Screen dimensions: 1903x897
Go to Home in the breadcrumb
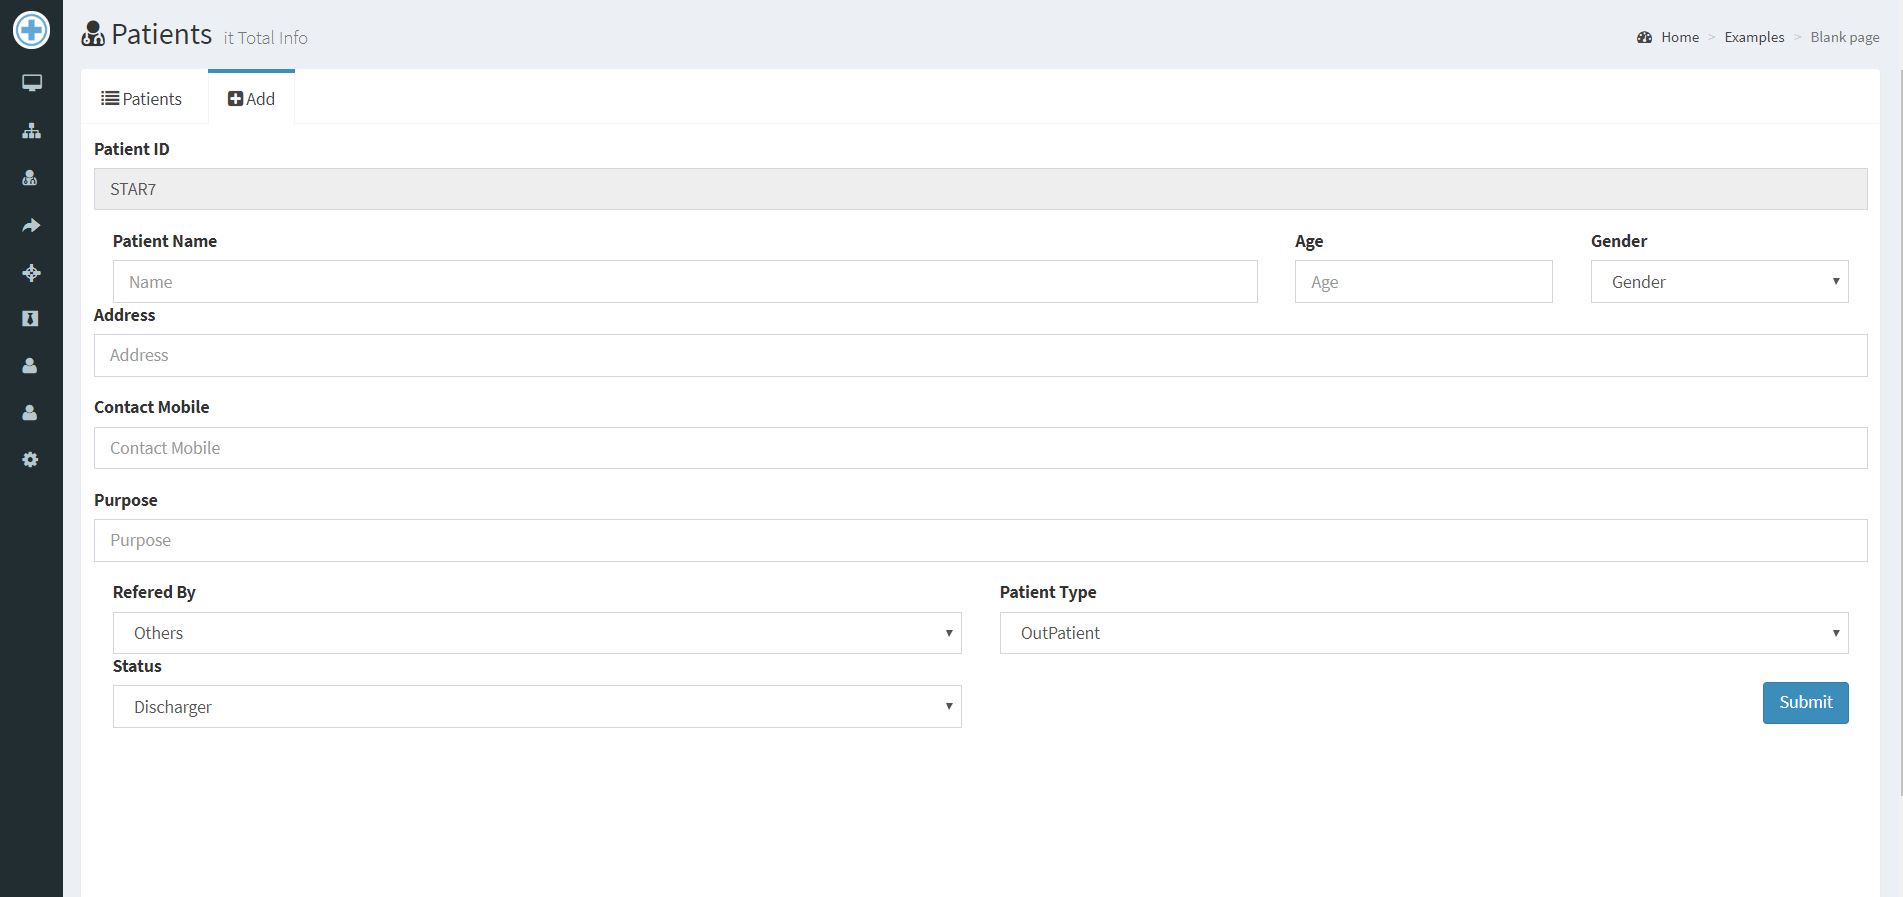point(1679,37)
